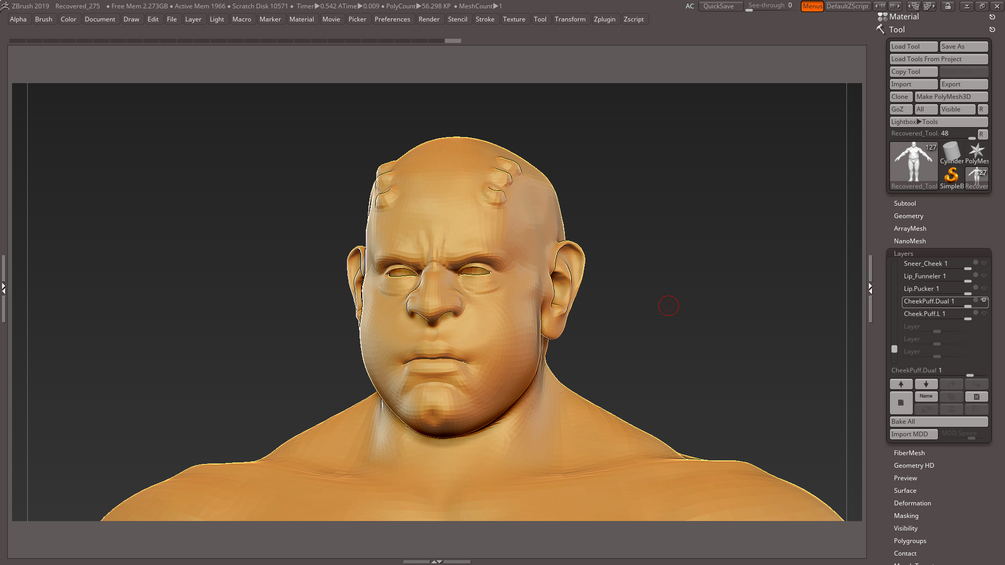
Task: Expand the Geometry section
Action: pyautogui.click(x=909, y=216)
